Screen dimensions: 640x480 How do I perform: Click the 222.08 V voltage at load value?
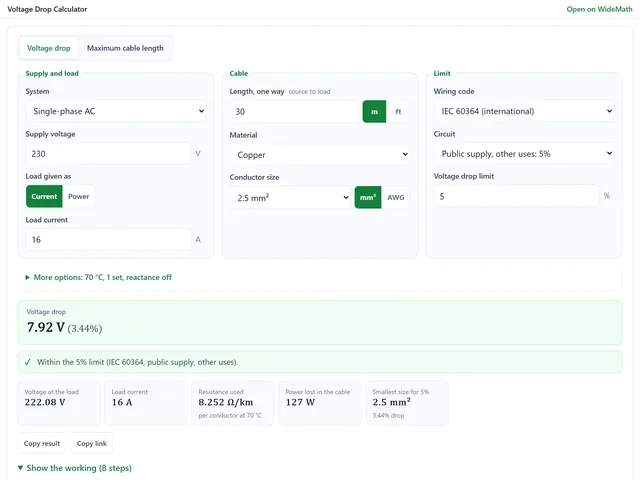coord(45,402)
